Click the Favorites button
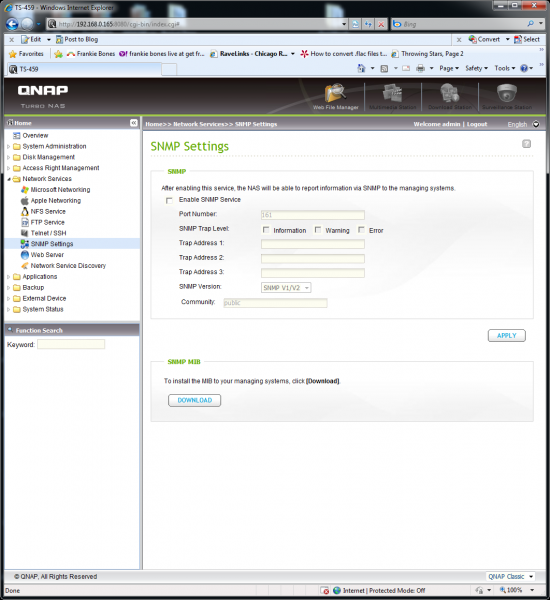Screen dimensions: 550x600 click(26, 54)
